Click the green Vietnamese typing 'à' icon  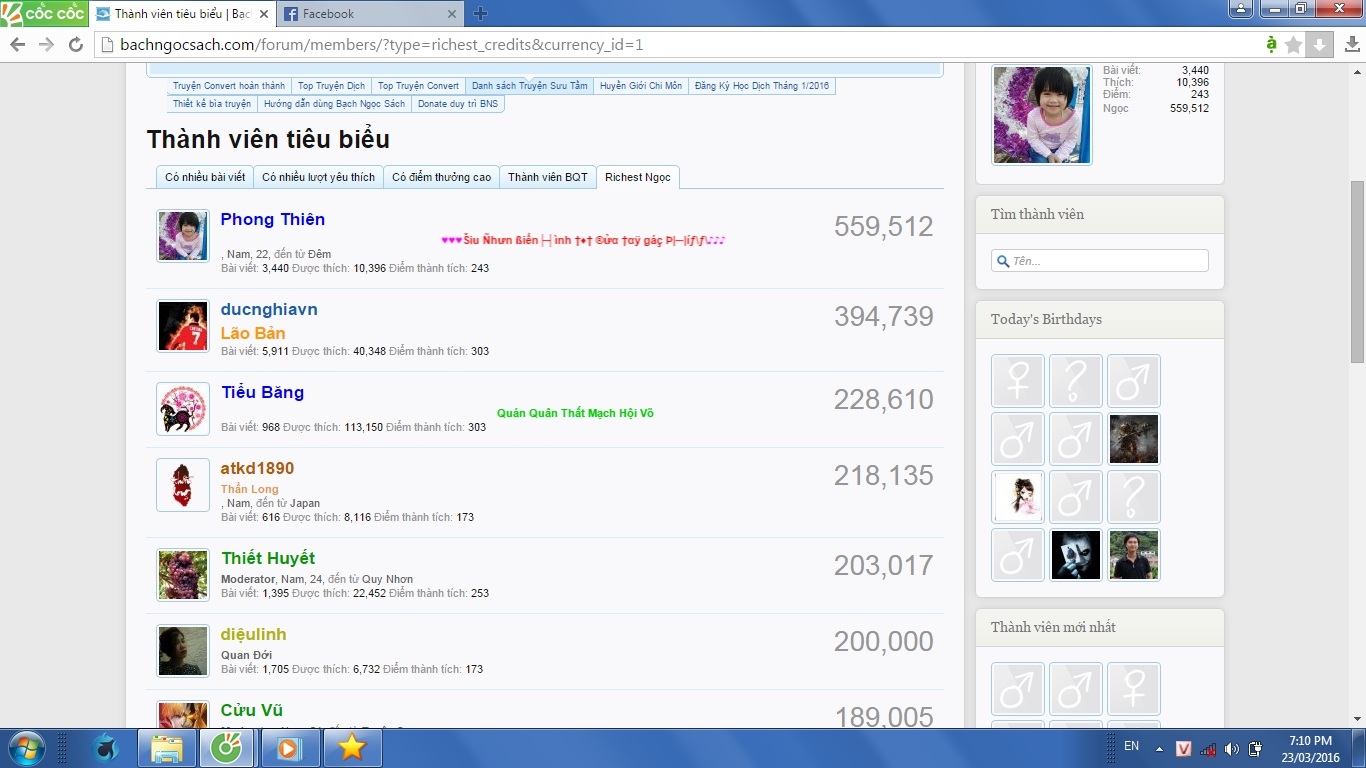click(1271, 44)
